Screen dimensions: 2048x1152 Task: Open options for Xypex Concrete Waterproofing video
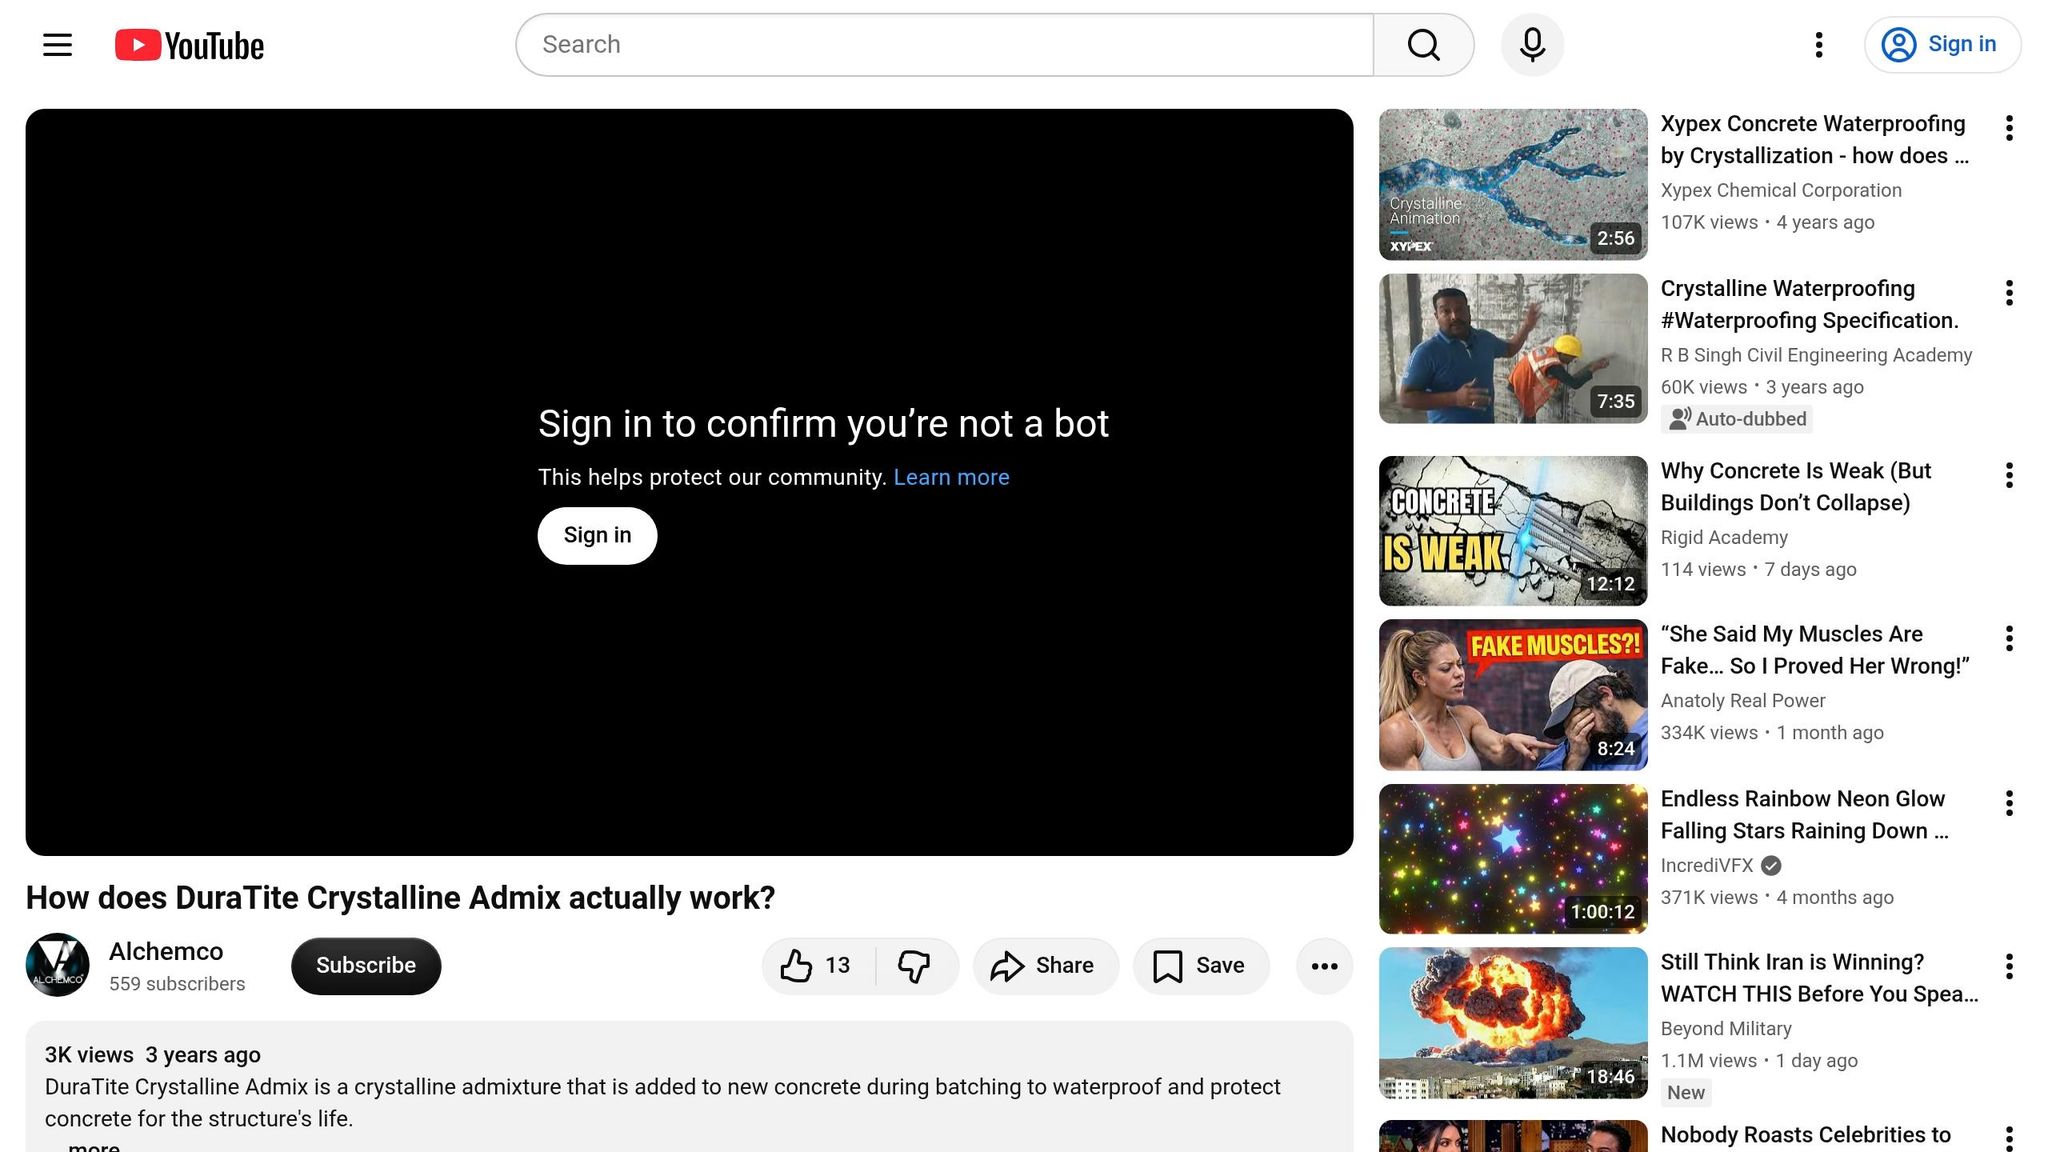tap(2009, 128)
